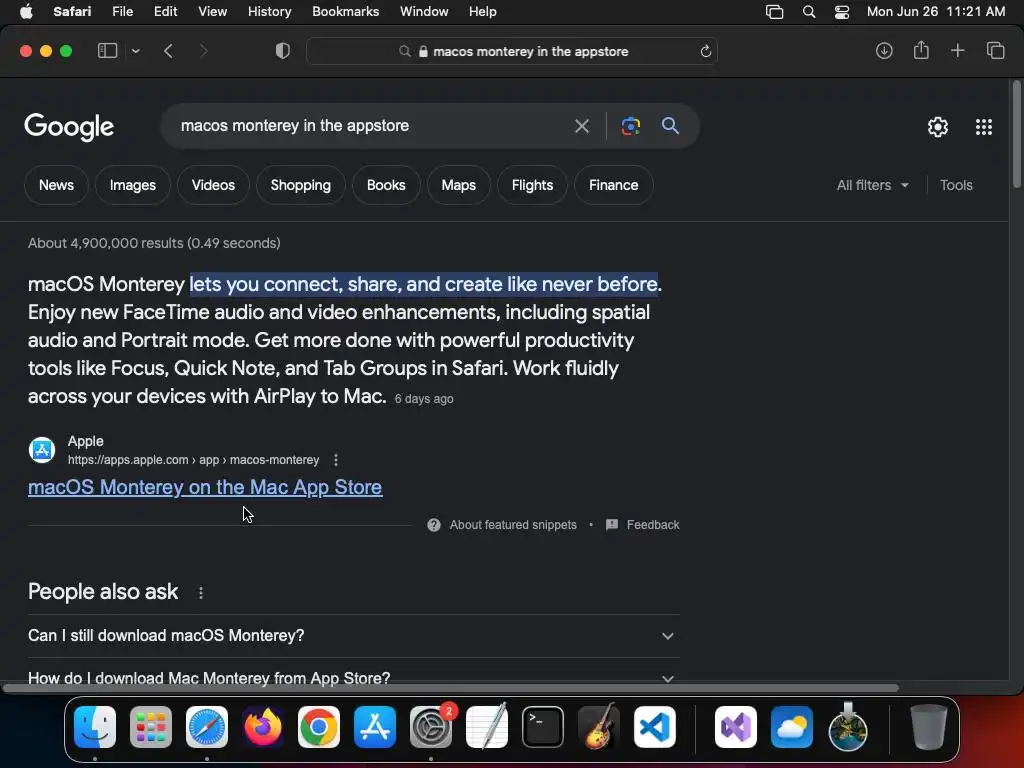Open Finder from the Dock
This screenshot has width=1024, height=768.
[95, 727]
